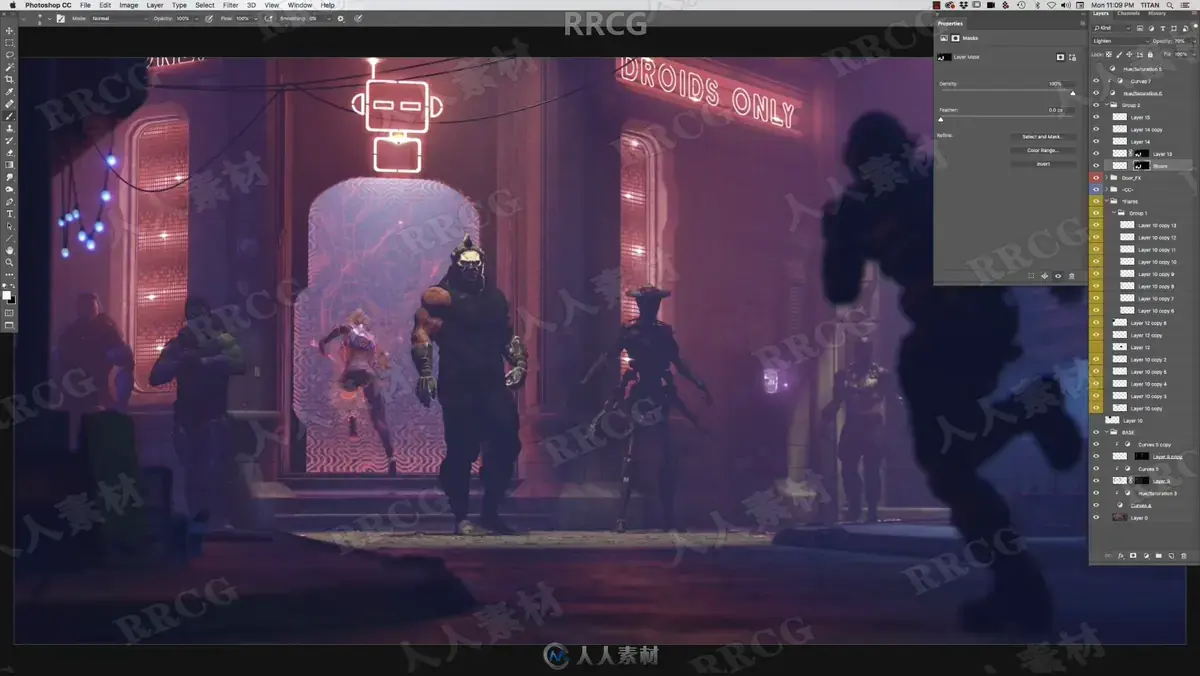Viewport: 1200px width, 676px height.
Task: Open the brush settings panel icon
Action: 60,18
